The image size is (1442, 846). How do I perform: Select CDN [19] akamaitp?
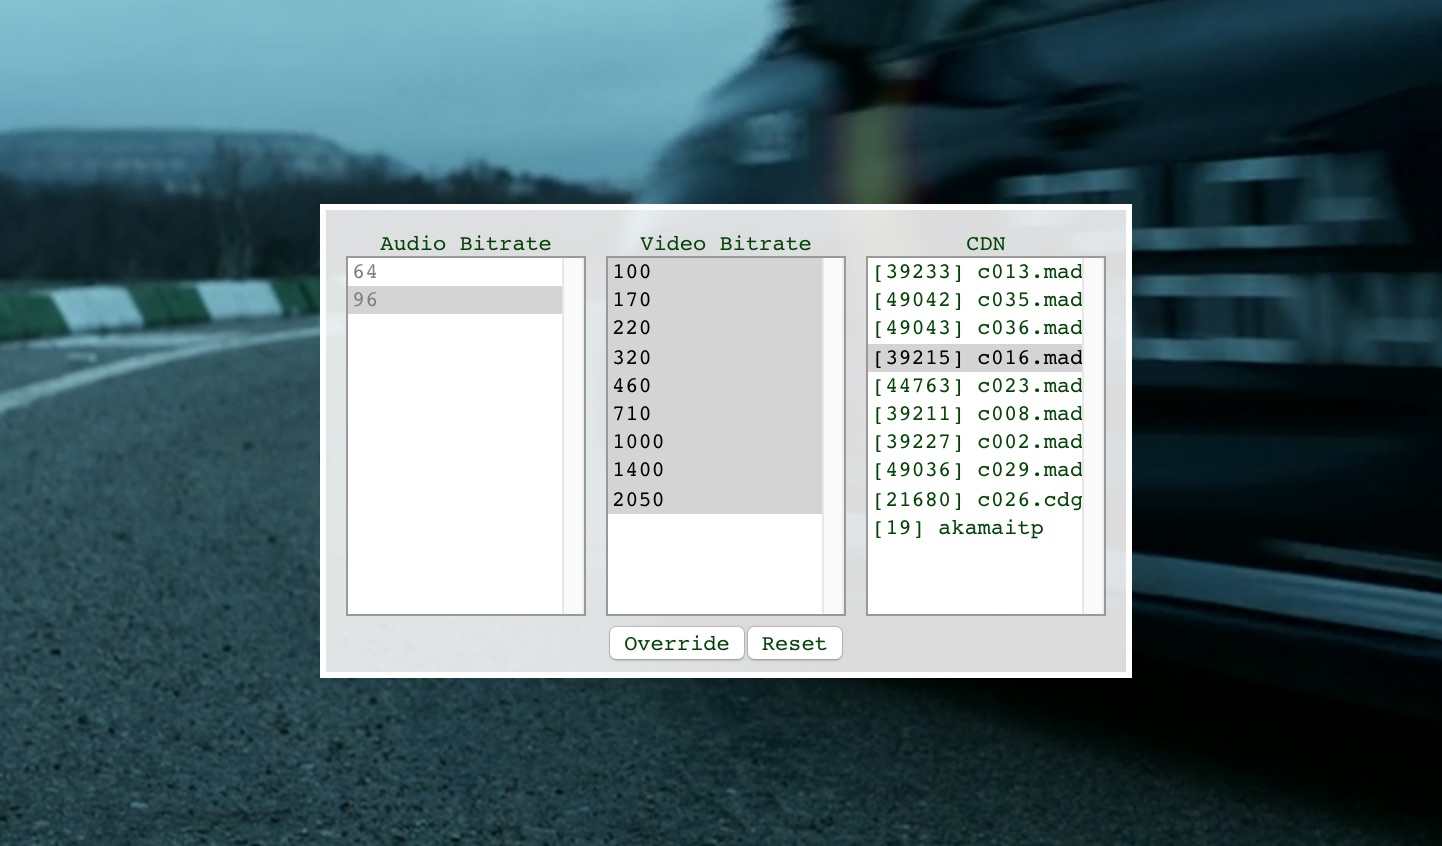975,528
